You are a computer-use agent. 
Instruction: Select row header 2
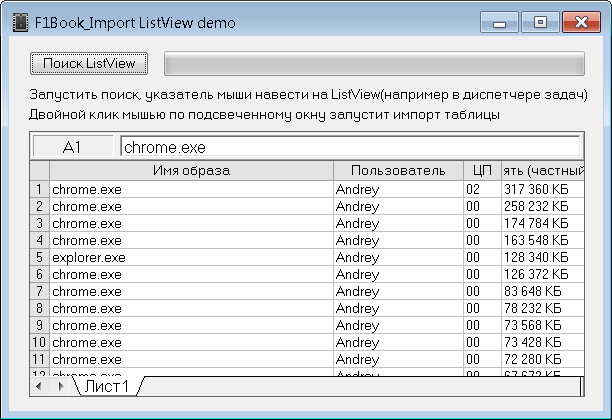tap(39, 206)
